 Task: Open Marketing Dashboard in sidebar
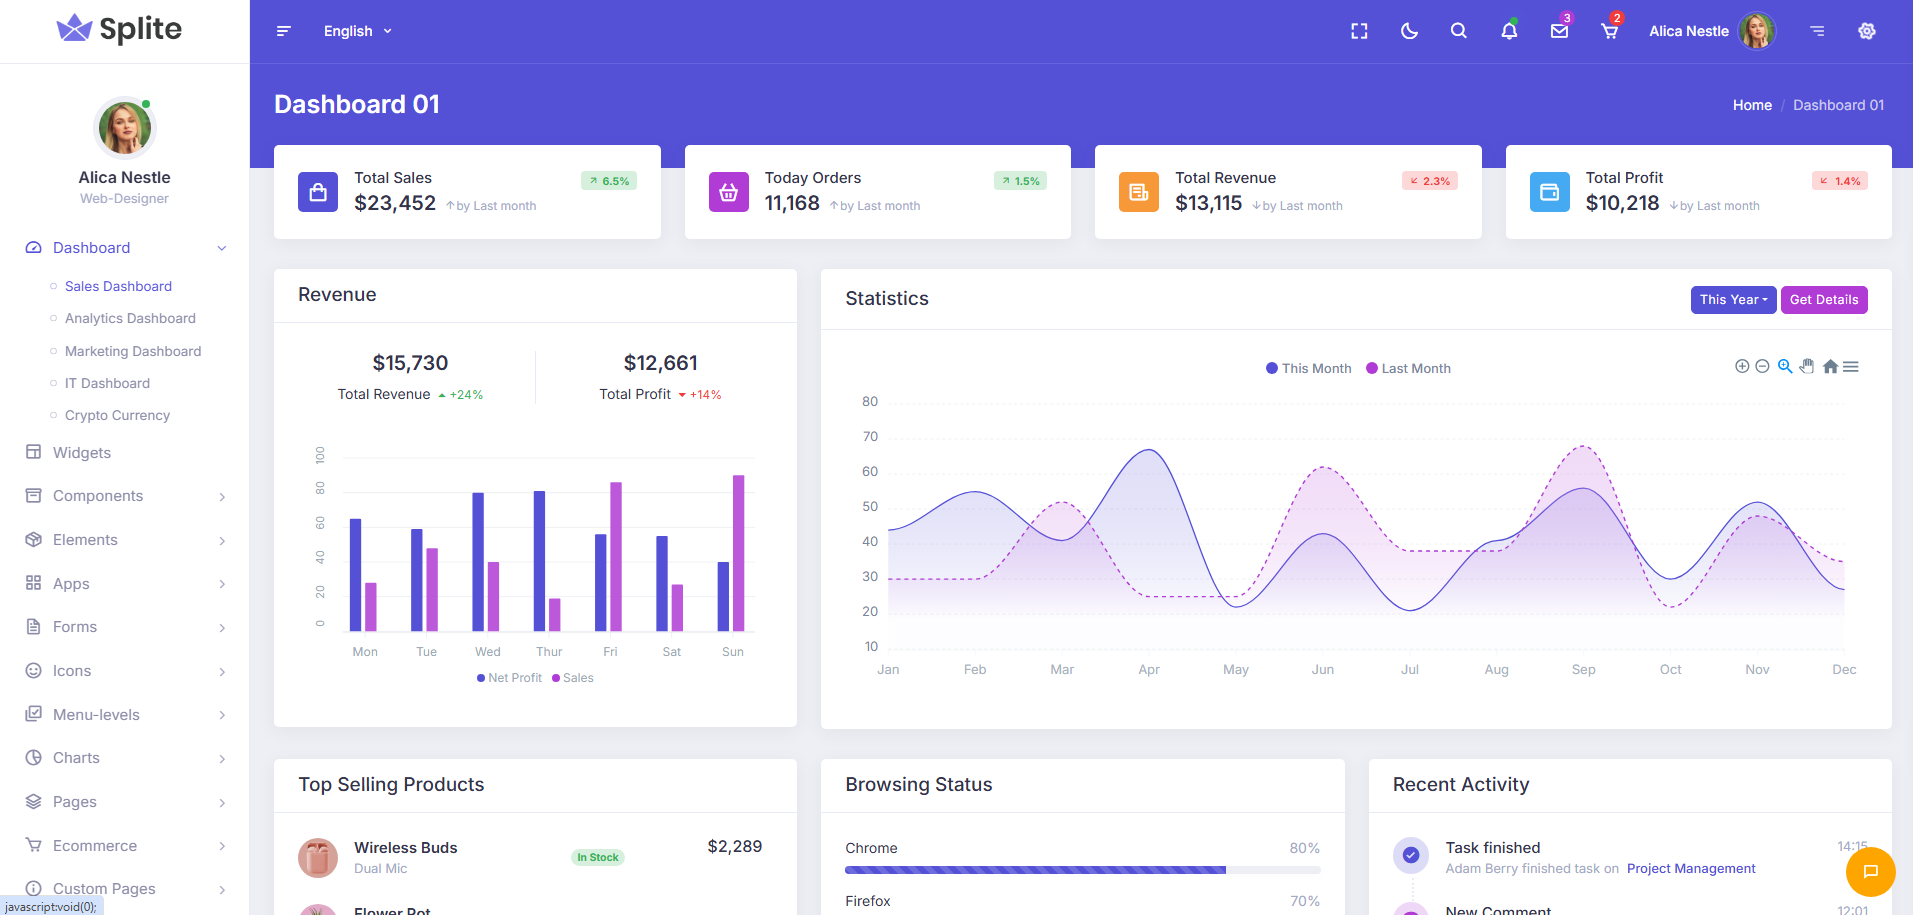coord(133,351)
